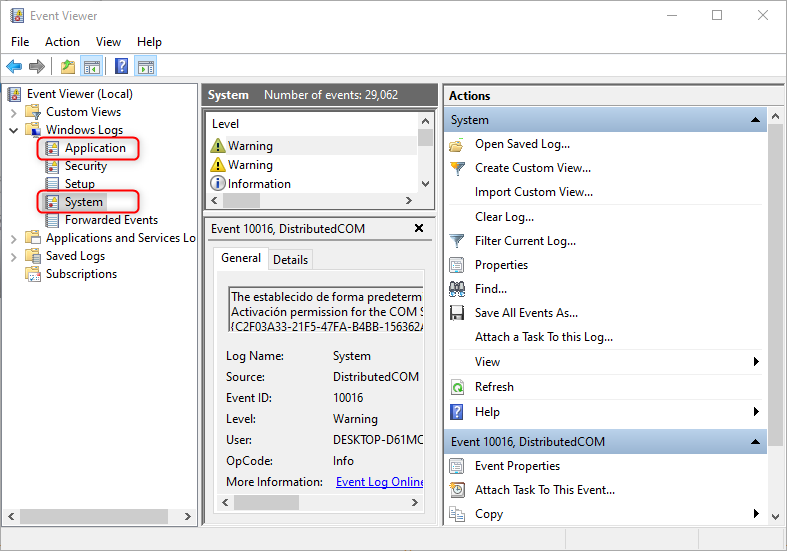
Task: Open the Event Log Online Help link
Action: point(379,482)
